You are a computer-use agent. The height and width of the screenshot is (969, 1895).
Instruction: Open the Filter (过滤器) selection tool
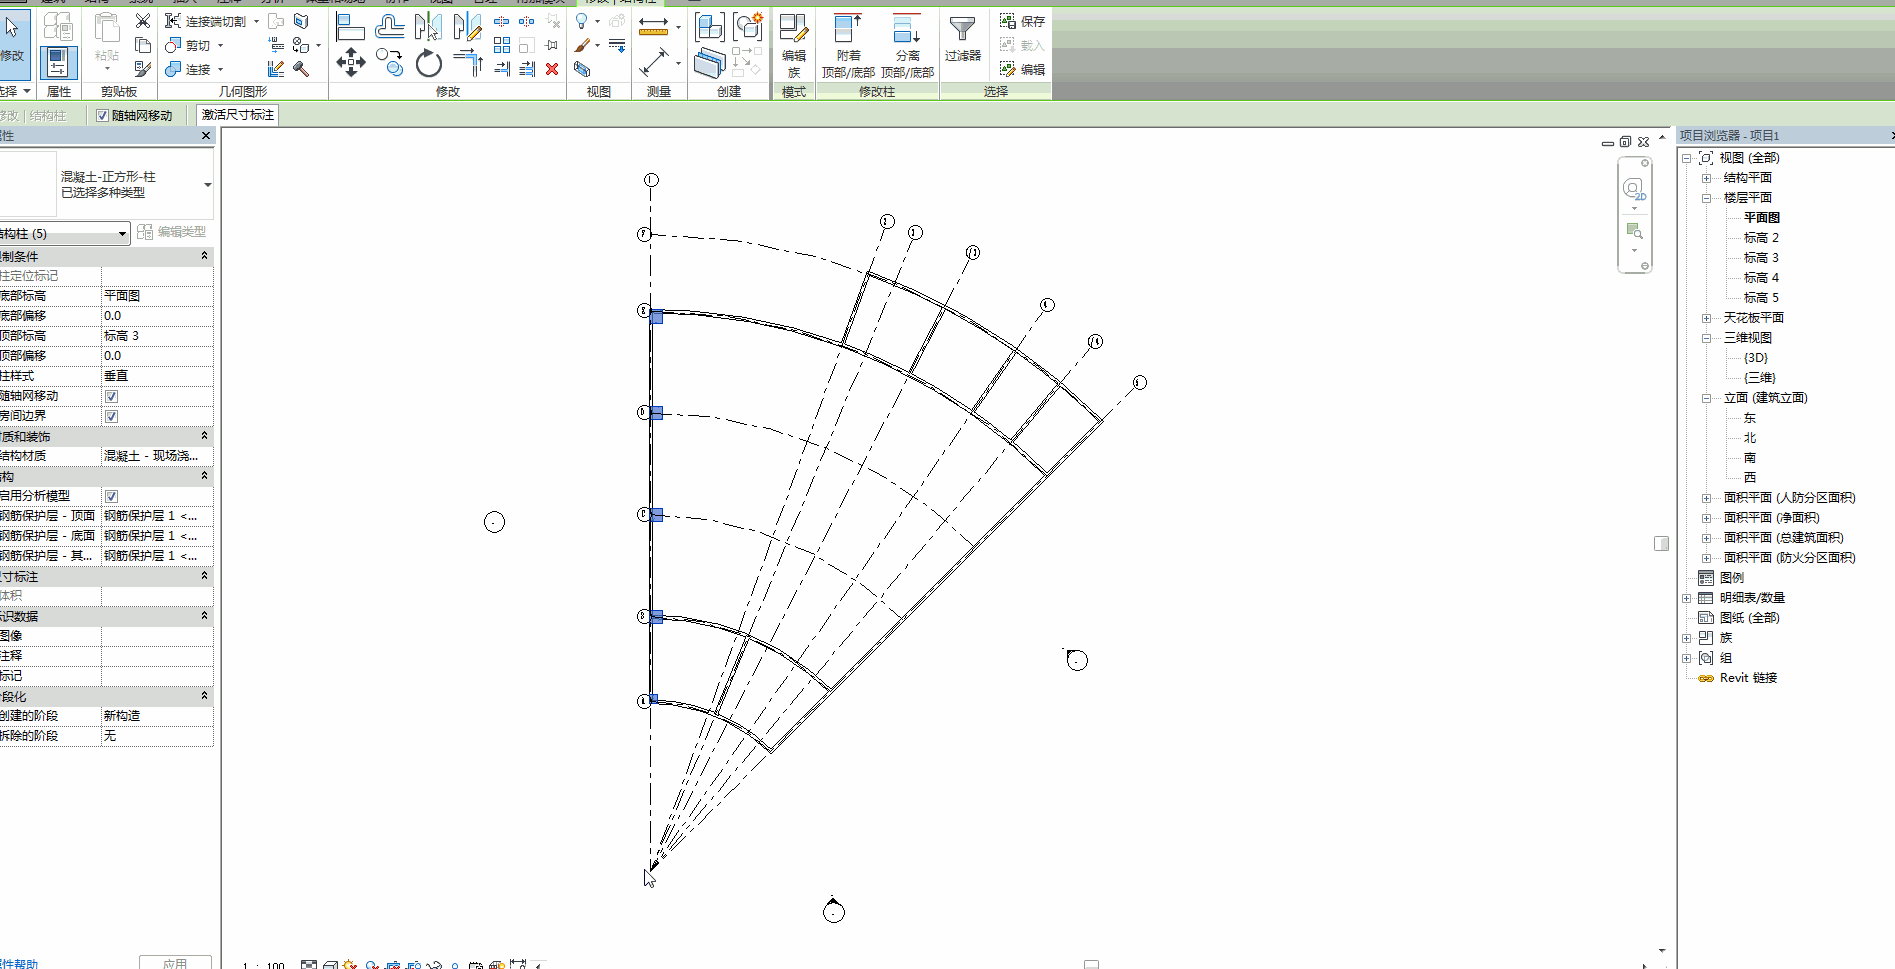coord(962,40)
